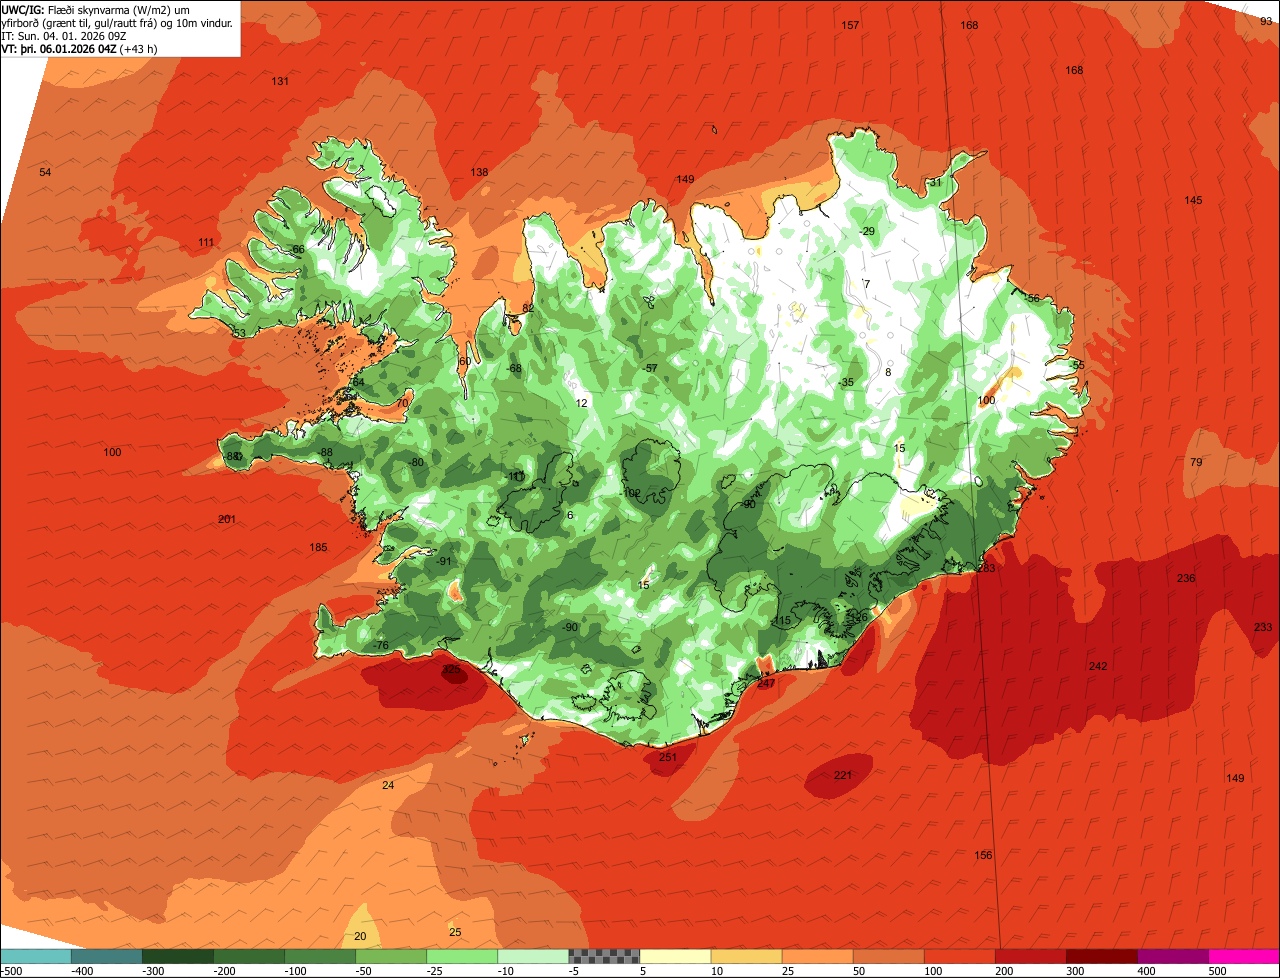Click the value -88 on land

click(326, 453)
